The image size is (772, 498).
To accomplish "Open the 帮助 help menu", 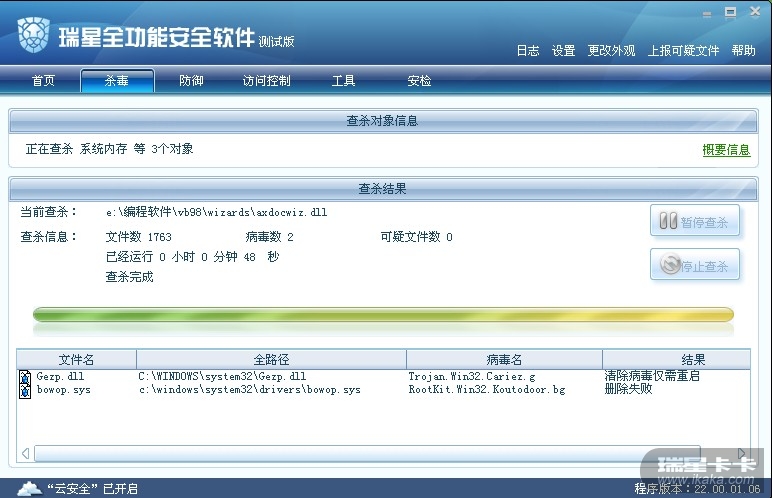I will tap(743, 51).
